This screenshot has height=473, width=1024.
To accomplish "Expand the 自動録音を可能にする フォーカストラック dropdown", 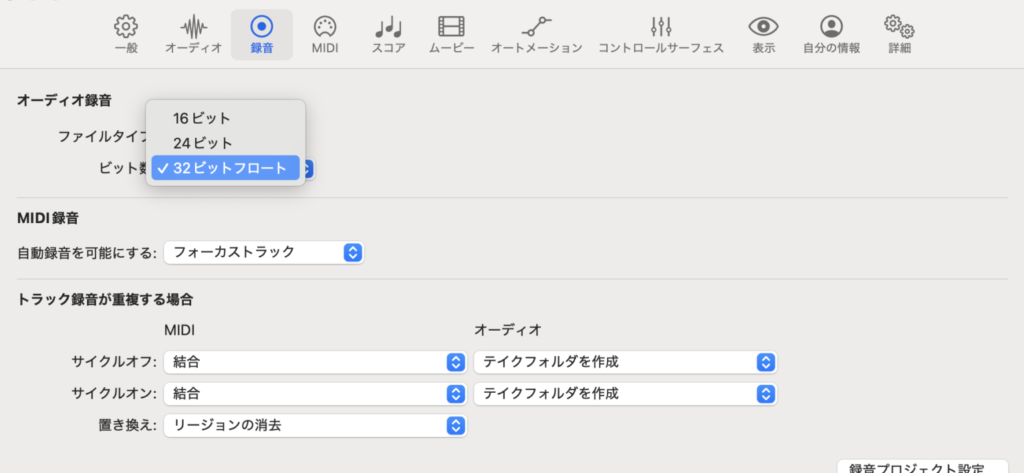I will (x=263, y=252).
